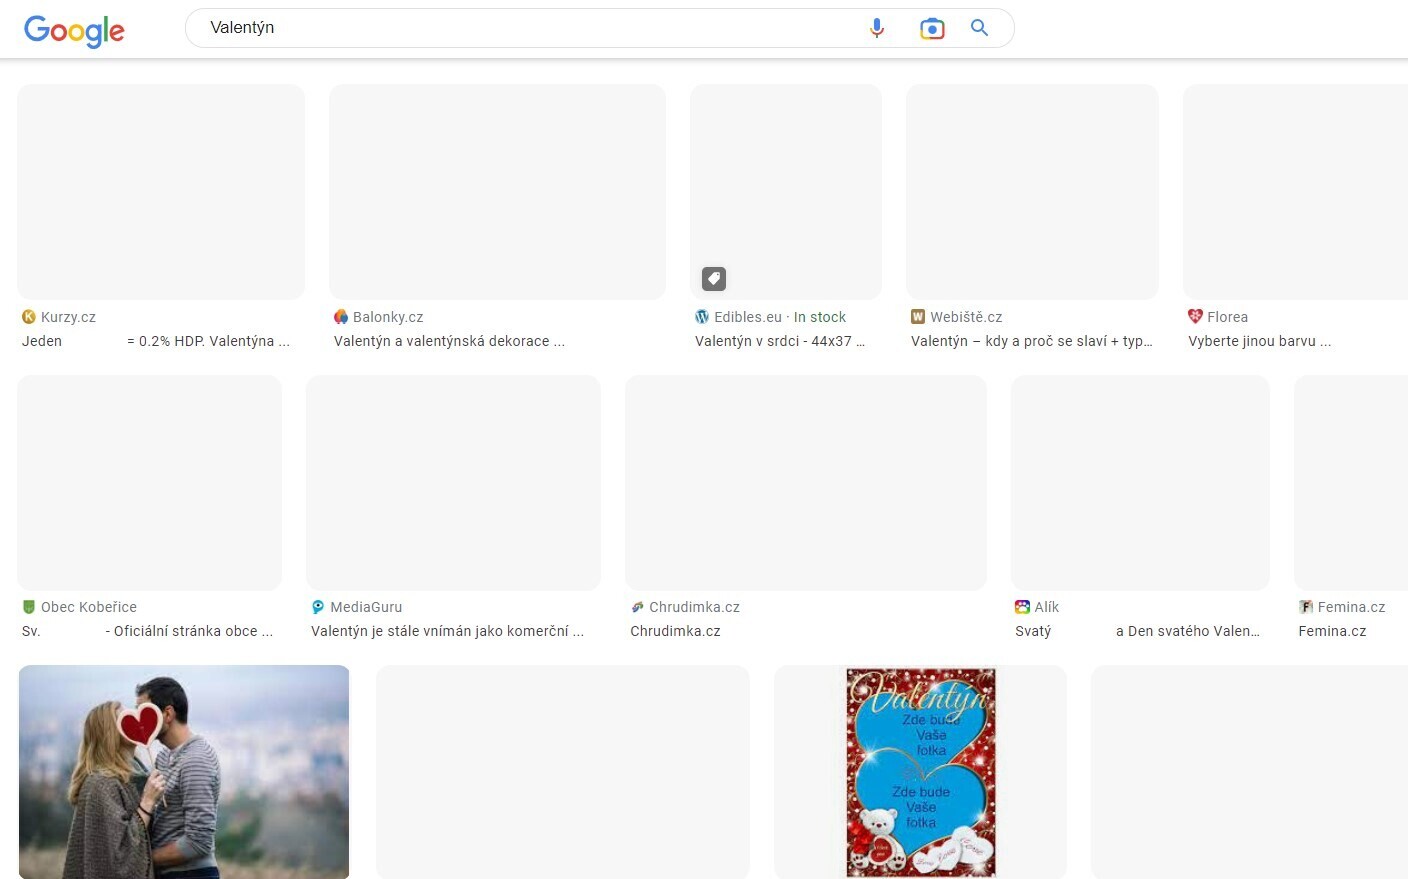Open the couple with heart lollipop photo
This screenshot has height=879, width=1408.
point(184,771)
